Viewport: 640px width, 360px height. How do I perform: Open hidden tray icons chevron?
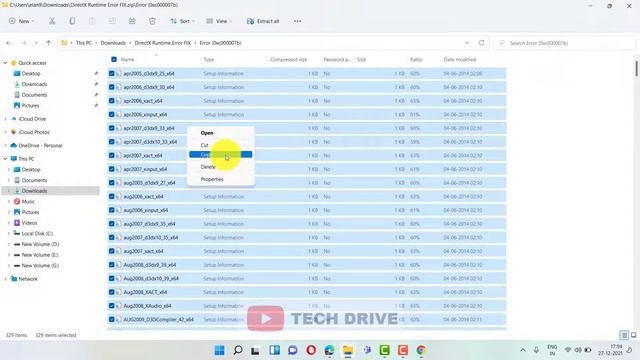coord(522,350)
